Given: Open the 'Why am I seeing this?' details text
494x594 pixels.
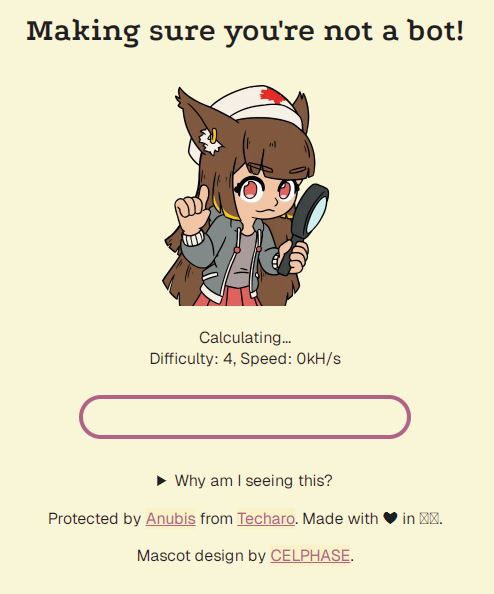Looking at the screenshot, I should click(x=253, y=481).
